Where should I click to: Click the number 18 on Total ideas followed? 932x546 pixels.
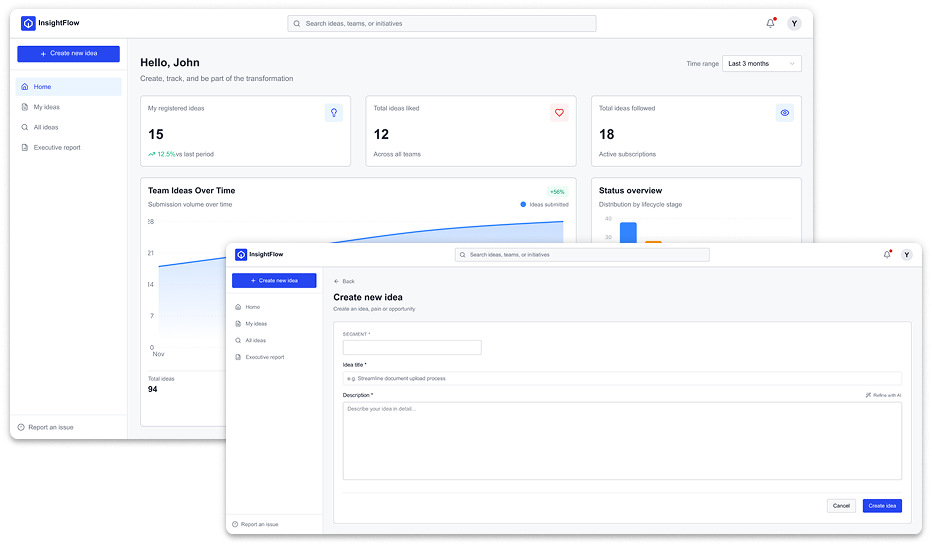point(606,134)
